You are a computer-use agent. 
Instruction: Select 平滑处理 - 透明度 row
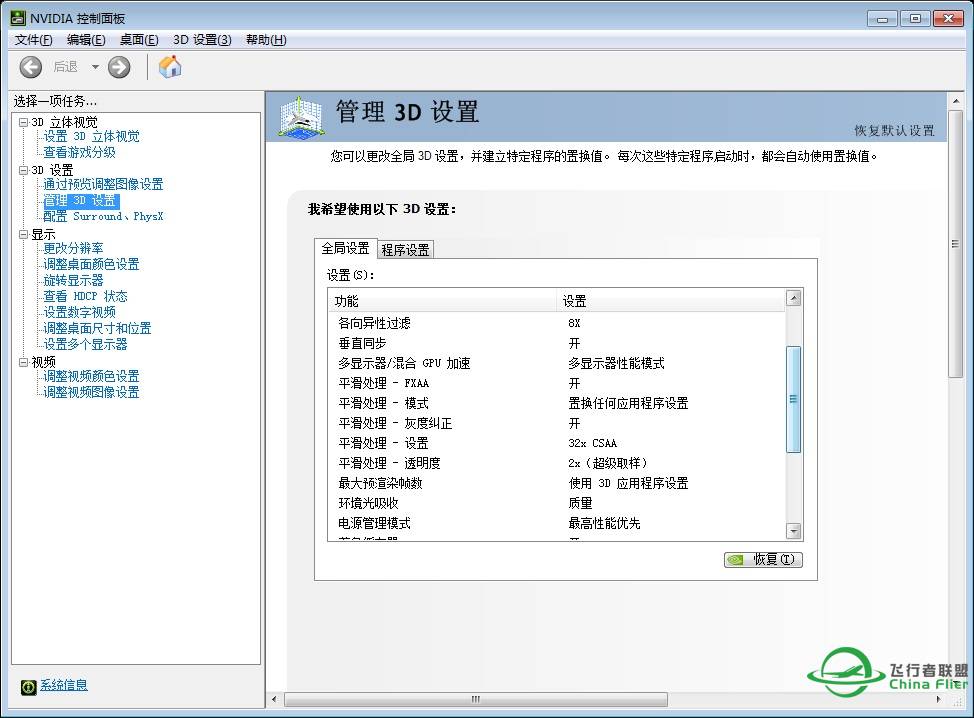pyautogui.click(x=557, y=463)
